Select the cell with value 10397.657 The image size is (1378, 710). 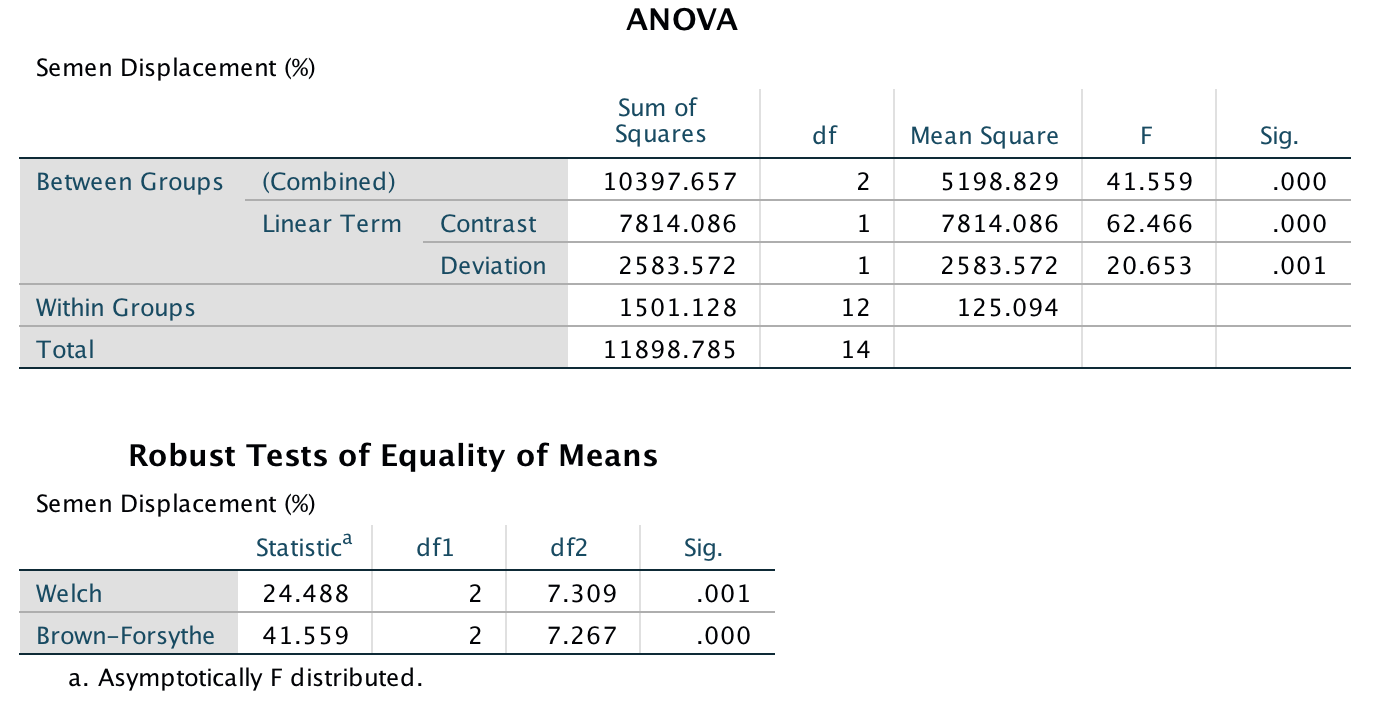(671, 182)
